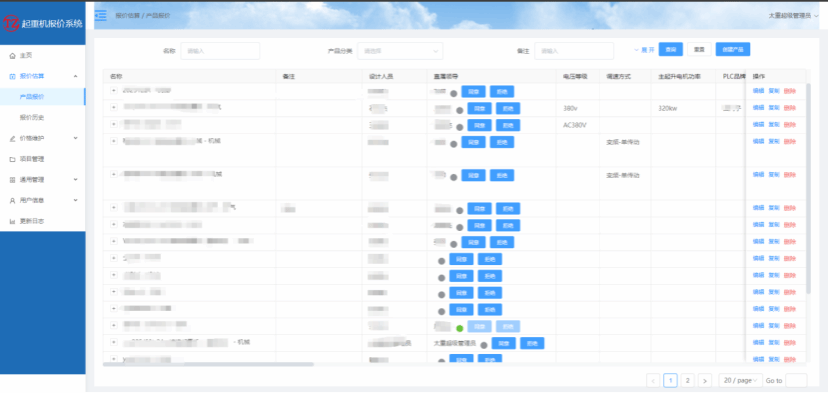This screenshot has height=393, width=828.
Task: Click the 价格维护 pencil icon in sidebar
Action: [x=13, y=138]
